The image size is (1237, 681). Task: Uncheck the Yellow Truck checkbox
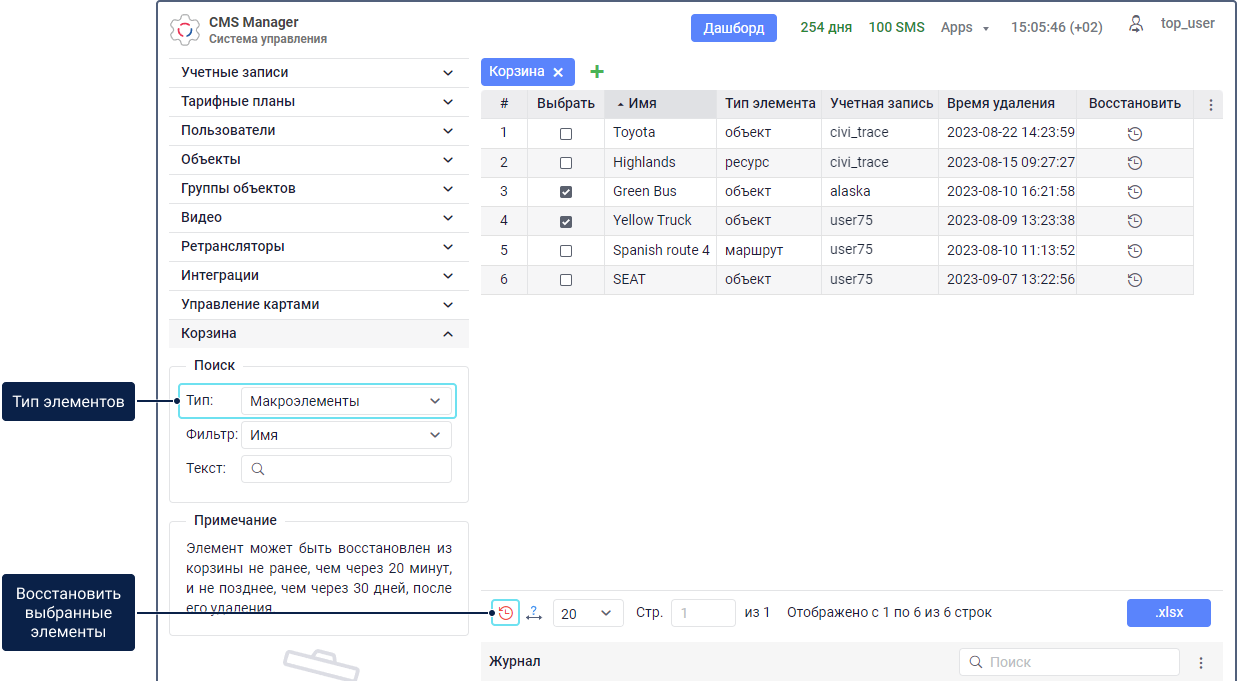(x=566, y=221)
